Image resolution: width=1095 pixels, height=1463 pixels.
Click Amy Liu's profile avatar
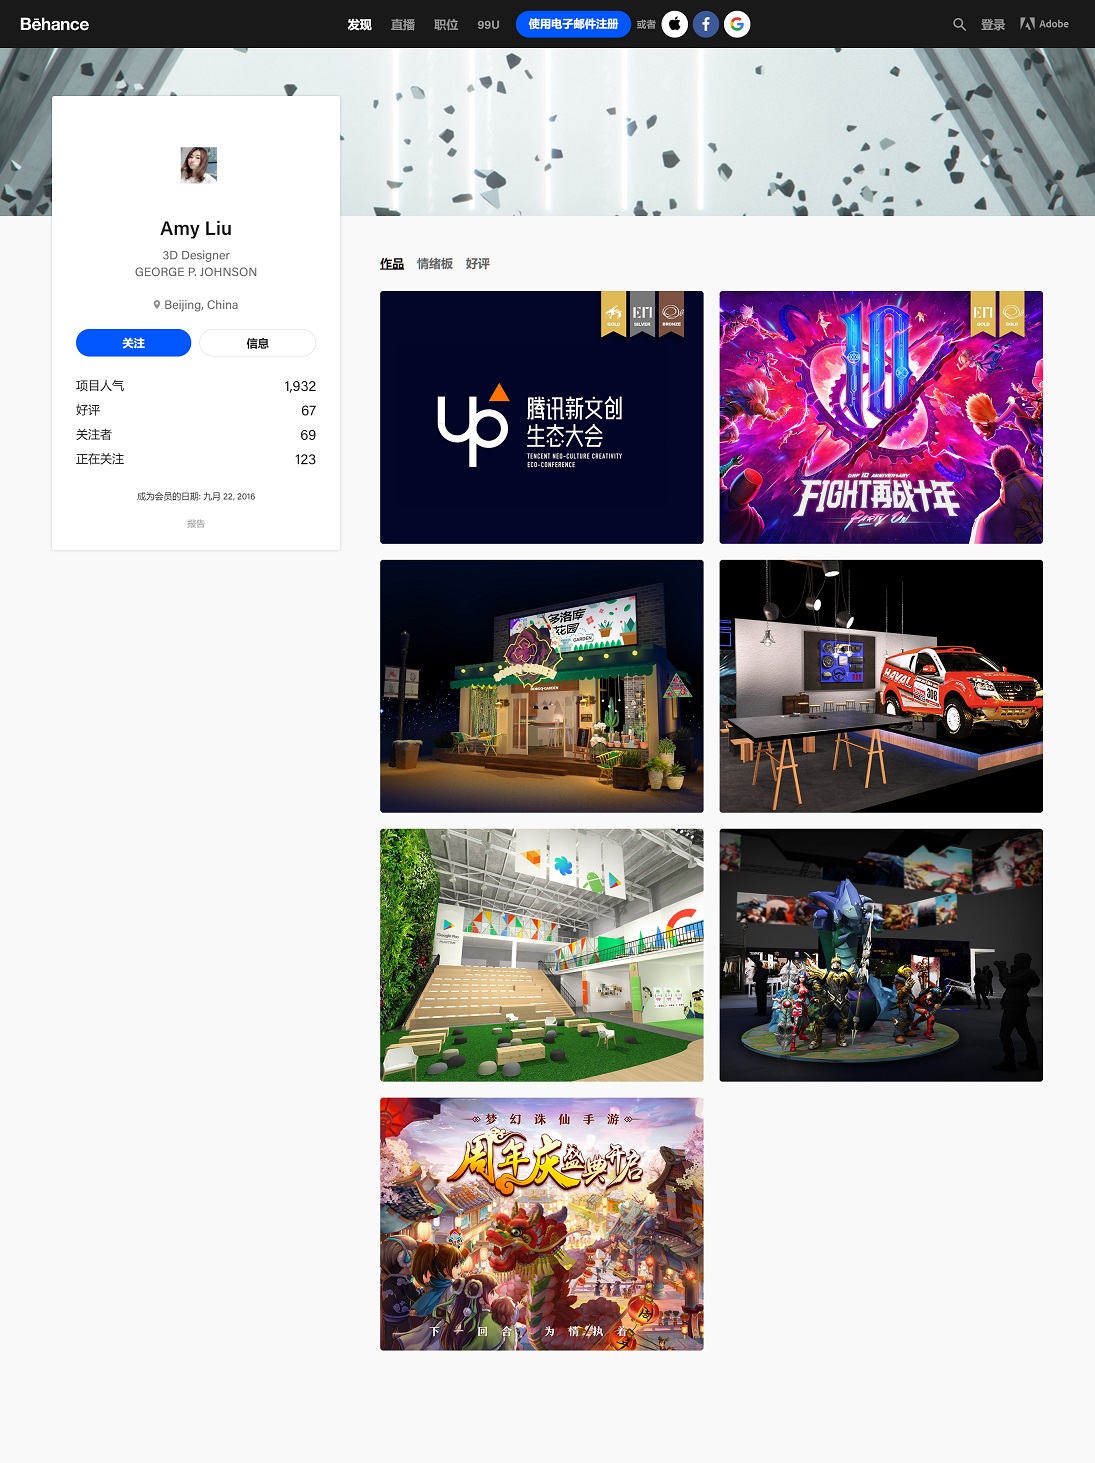[x=198, y=165]
